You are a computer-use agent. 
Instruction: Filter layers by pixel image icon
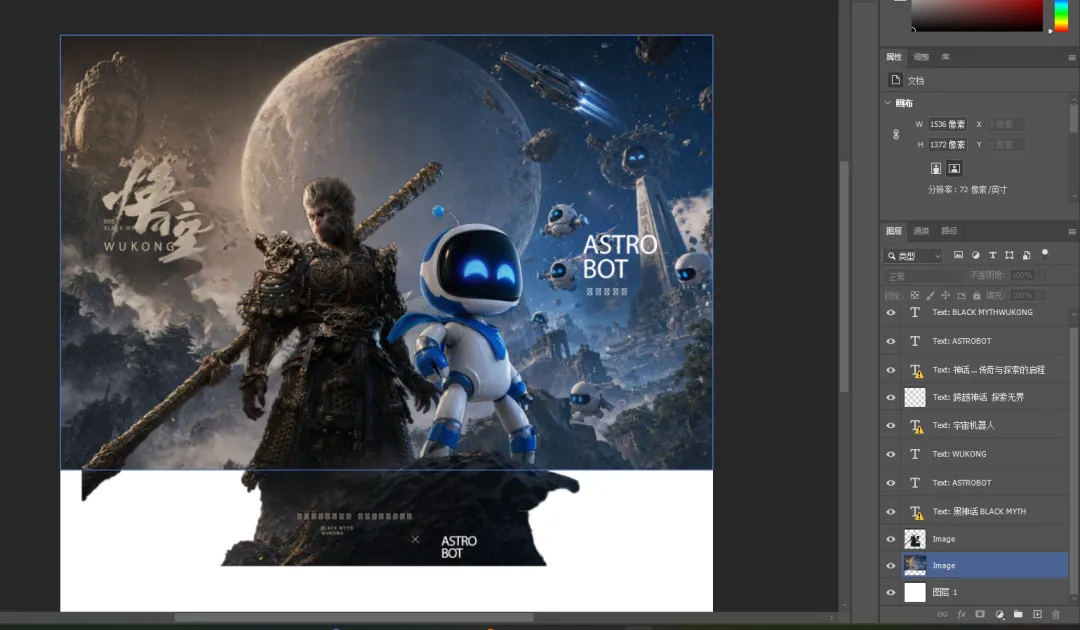[x=958, y=255]
